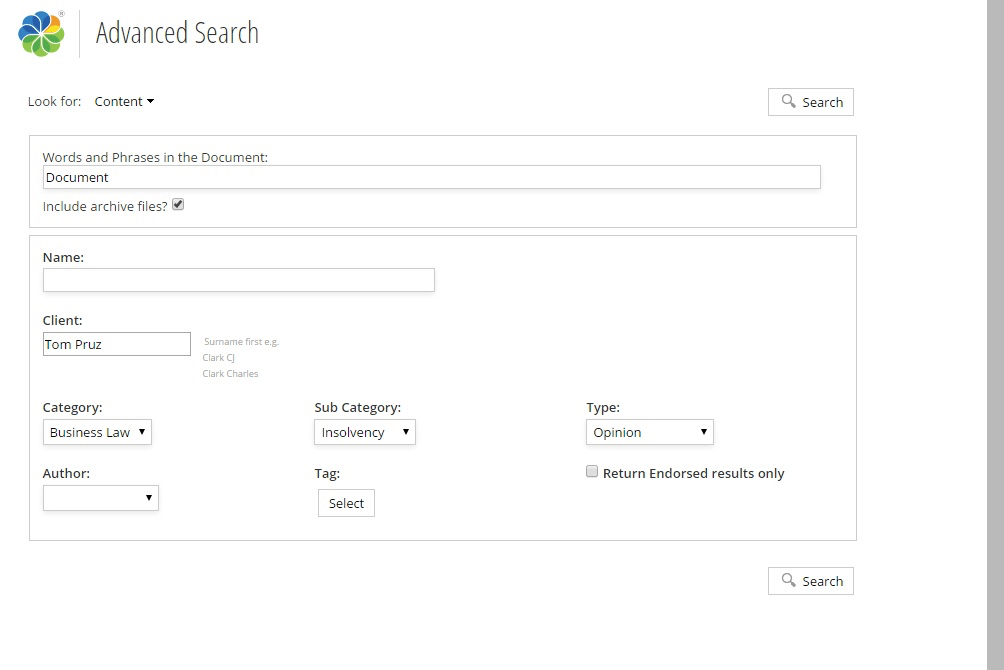Click the Name input field
Image resolution: width=1004 pixels, height=670 pixels.
239,280
